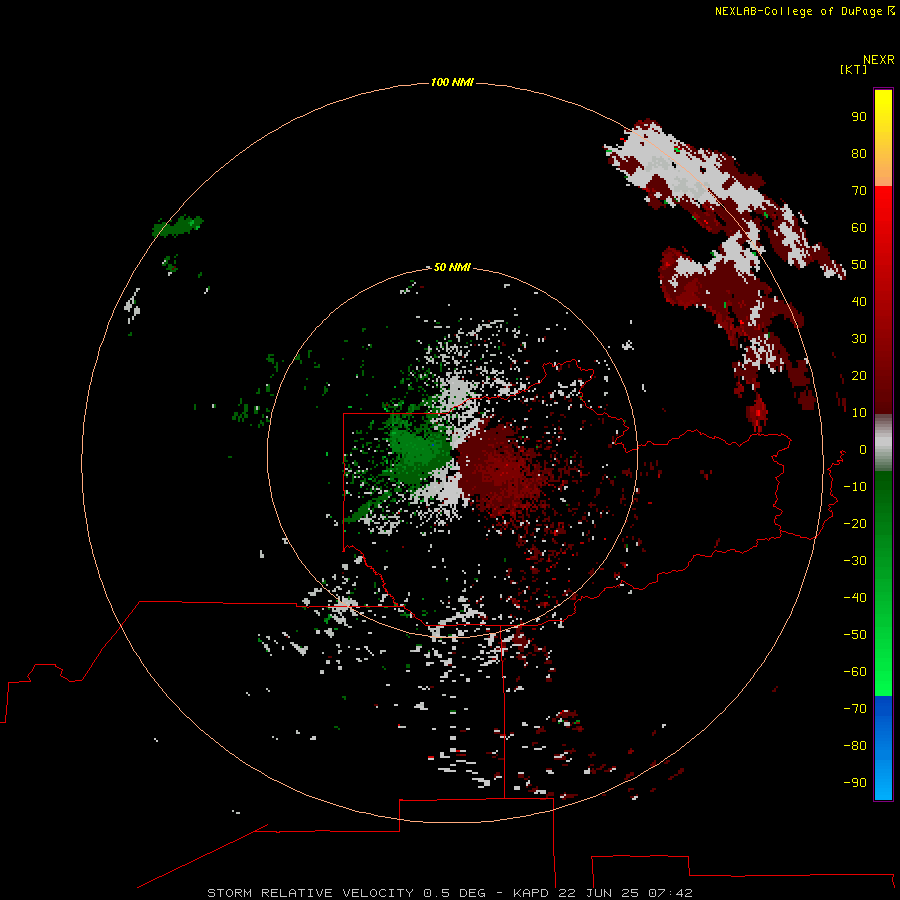Click the NEXLAB-College of DuPage label

click(x=804, y=11)
